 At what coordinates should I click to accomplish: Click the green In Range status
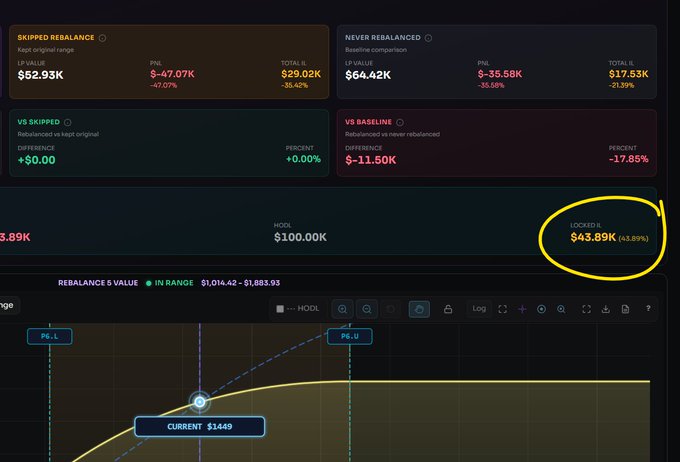click(x=170, y=283)
